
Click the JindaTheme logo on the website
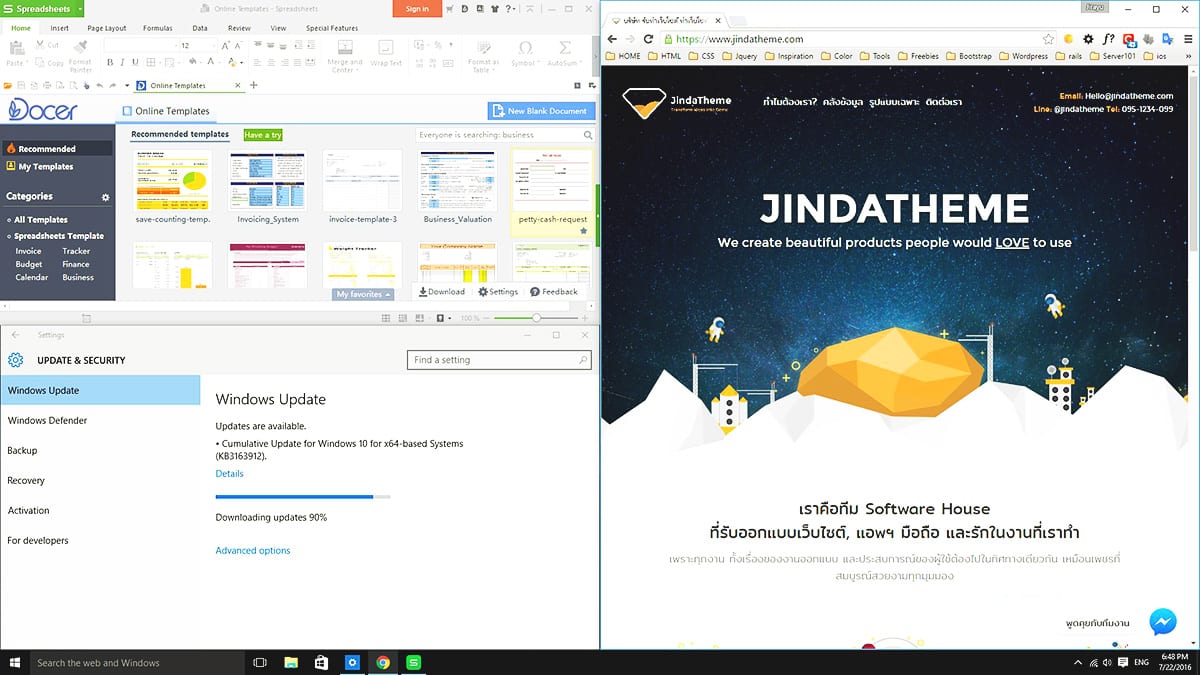pyautogui.click(x=676, y=103)
